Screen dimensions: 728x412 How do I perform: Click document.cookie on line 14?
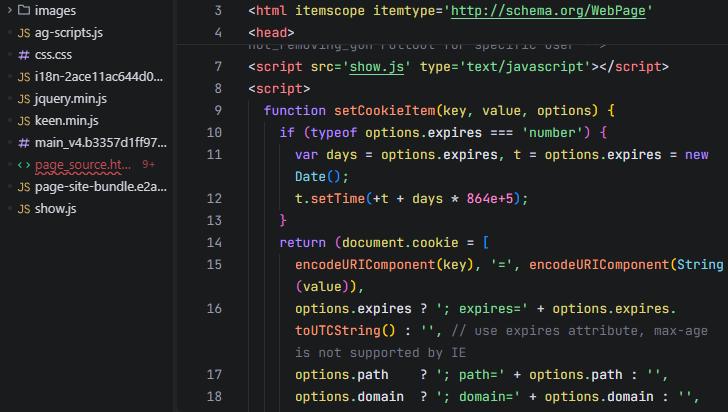(400, 242)
